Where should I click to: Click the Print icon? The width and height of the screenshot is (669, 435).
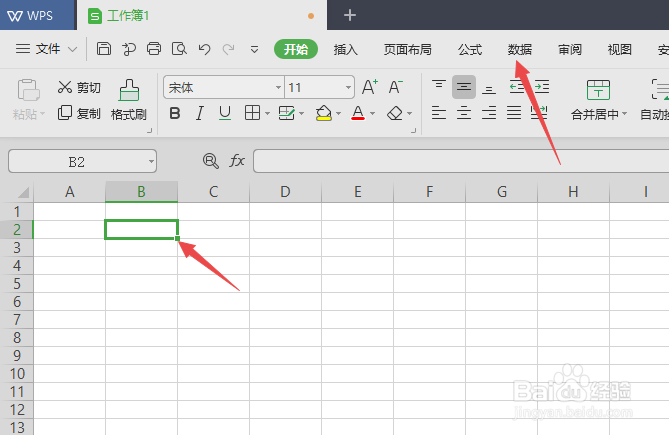tap(154, 49)
